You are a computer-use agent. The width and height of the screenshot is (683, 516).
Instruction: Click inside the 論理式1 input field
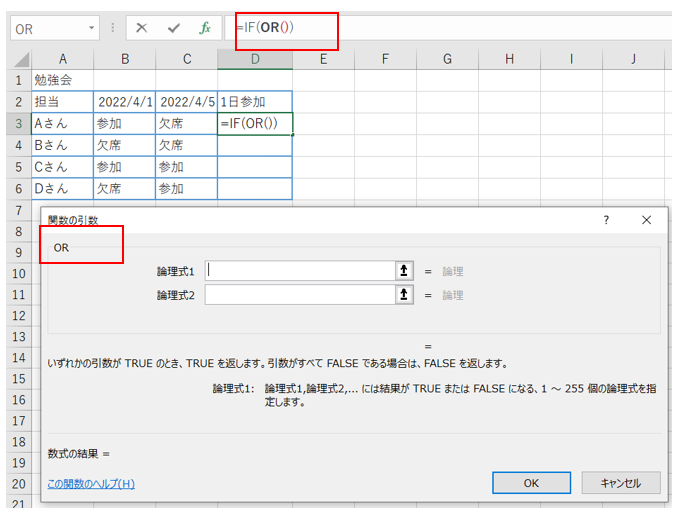[x=300, y=270]
